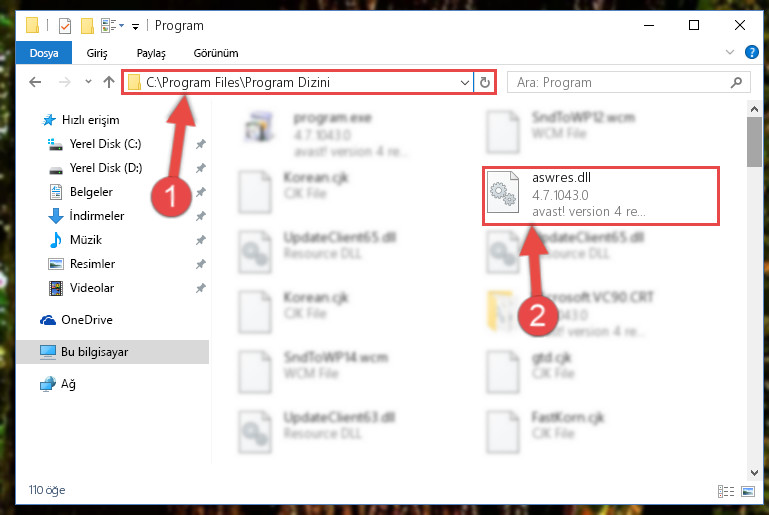The width and height of the screenshot is (769, 515).
Task: Unpin Müzik using its pin icon
Action: click(x=201, y=240)
